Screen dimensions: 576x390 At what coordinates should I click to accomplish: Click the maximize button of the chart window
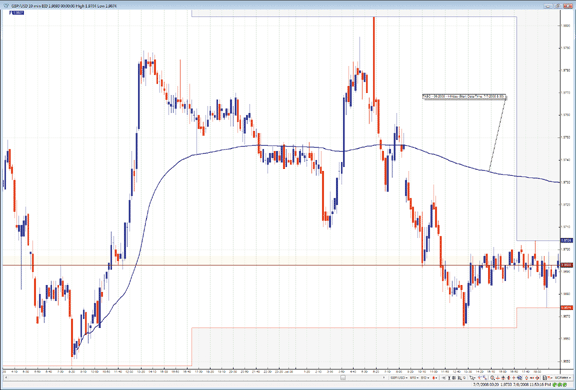(x=558, y=6)
